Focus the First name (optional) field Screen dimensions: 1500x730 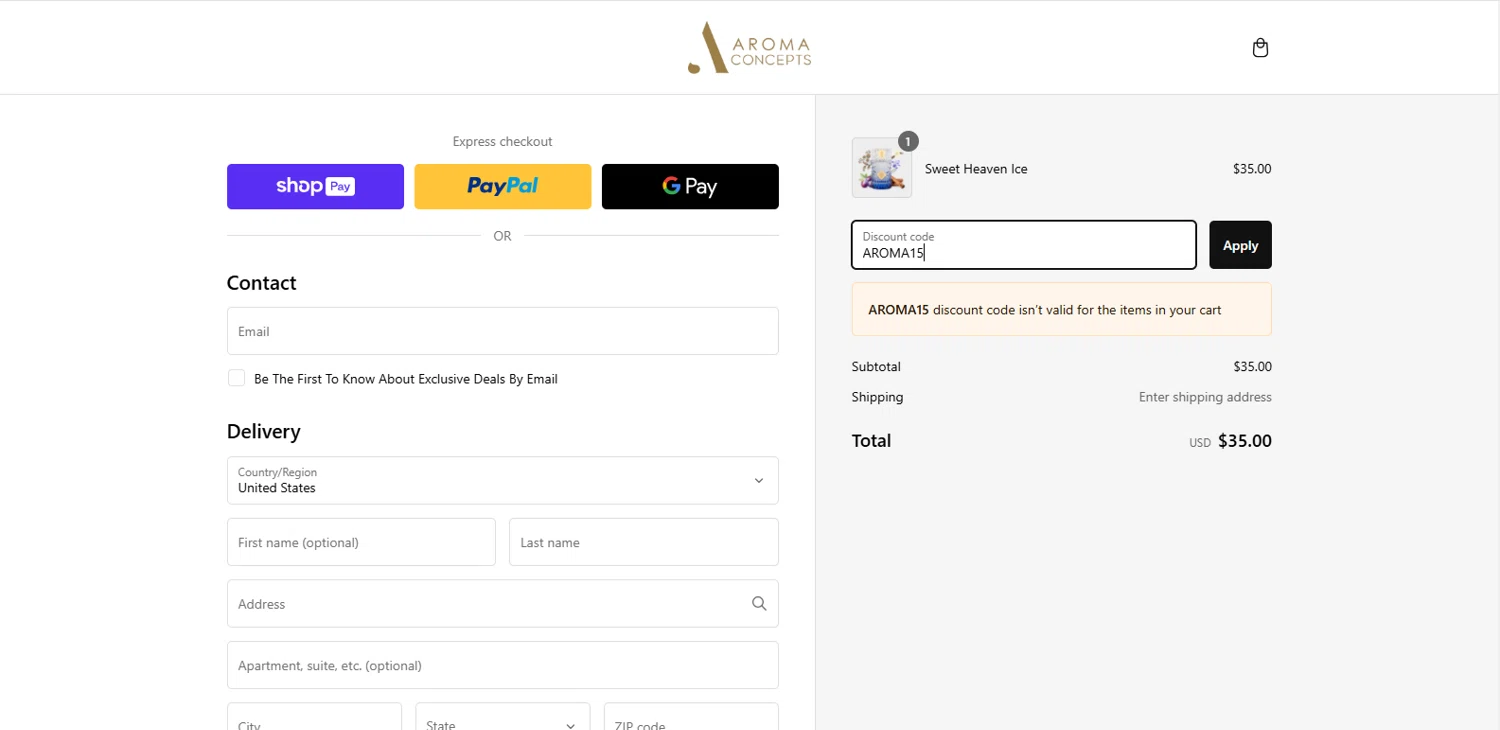click(x=361, y=542)
